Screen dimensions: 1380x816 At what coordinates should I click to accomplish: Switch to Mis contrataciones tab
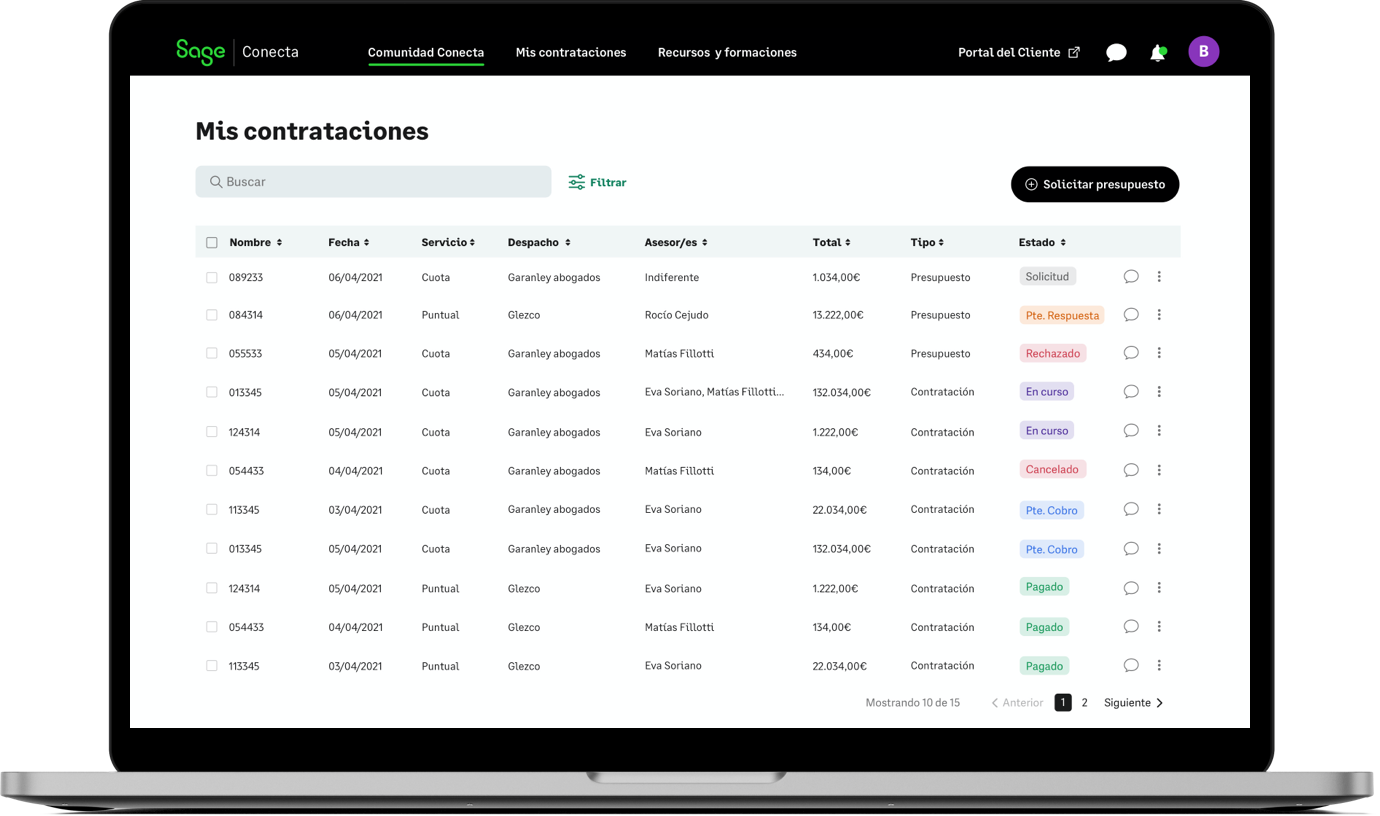[570, 53]
